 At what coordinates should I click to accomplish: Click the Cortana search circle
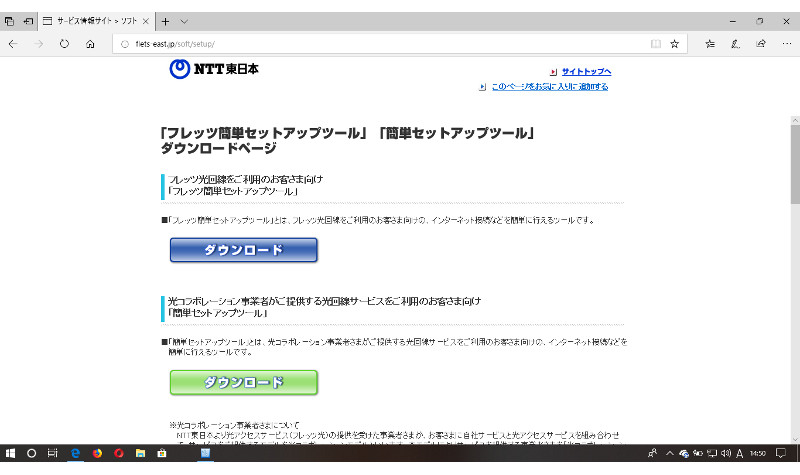click(x=31, y=453)
